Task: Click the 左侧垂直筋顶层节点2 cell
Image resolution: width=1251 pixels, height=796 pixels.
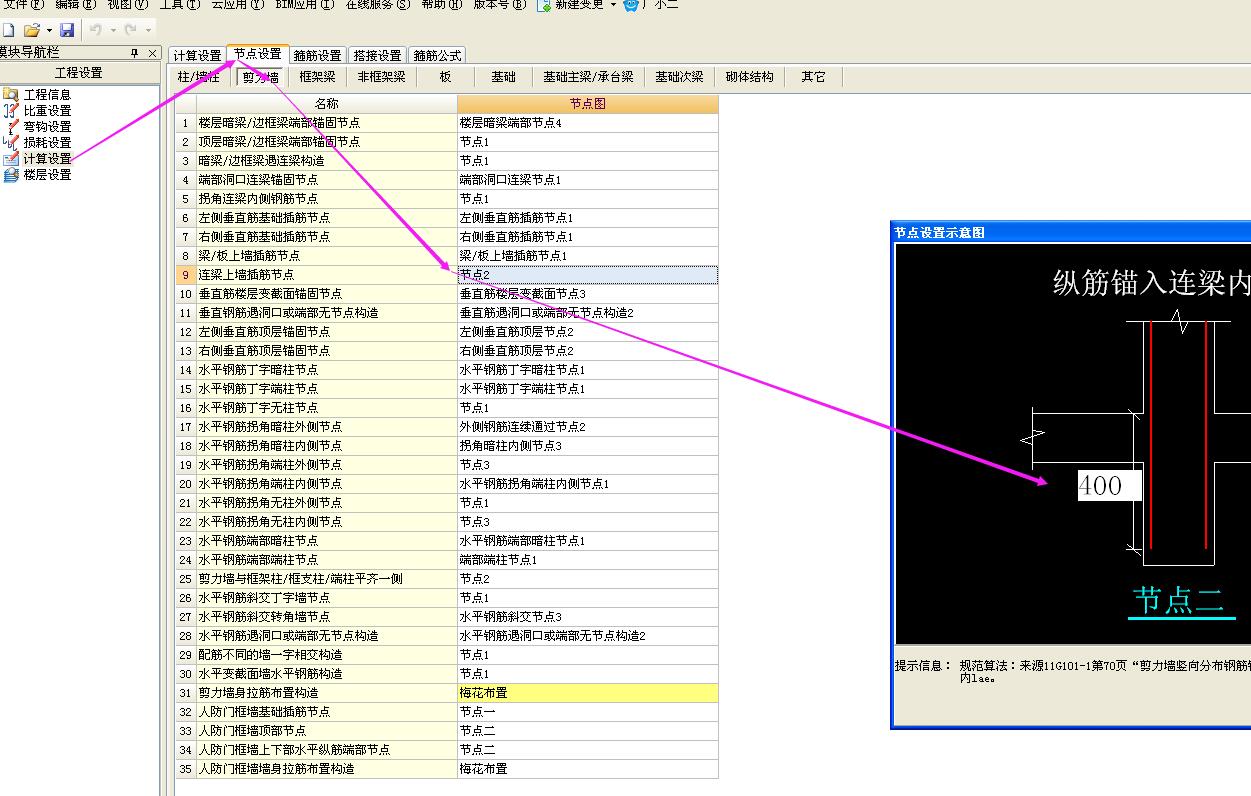Action: (x=588, y=332)
